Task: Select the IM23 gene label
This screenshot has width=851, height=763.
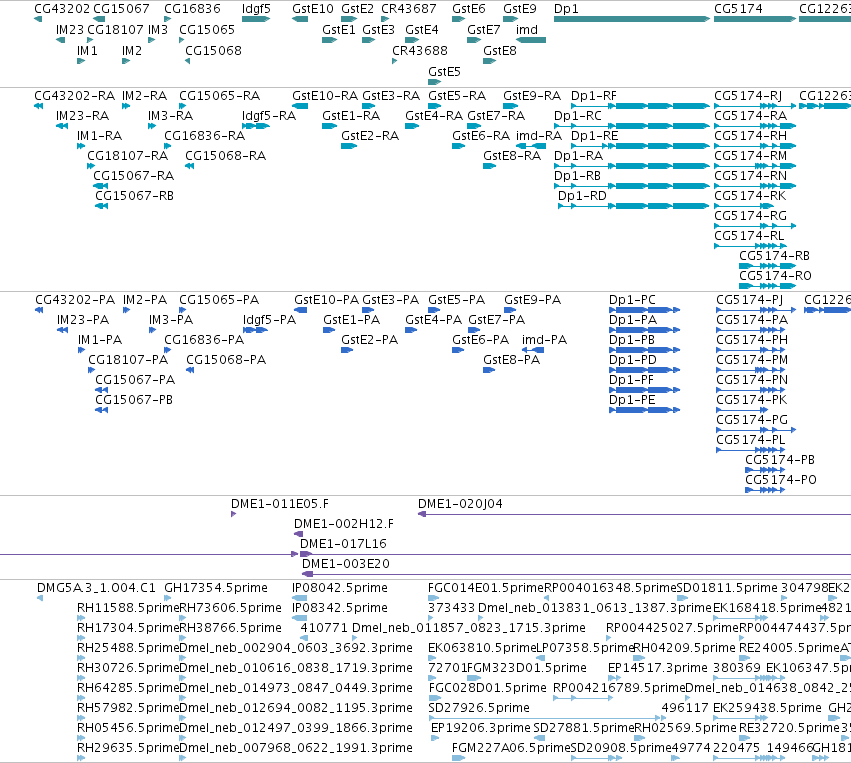Action: coord(69,29)
